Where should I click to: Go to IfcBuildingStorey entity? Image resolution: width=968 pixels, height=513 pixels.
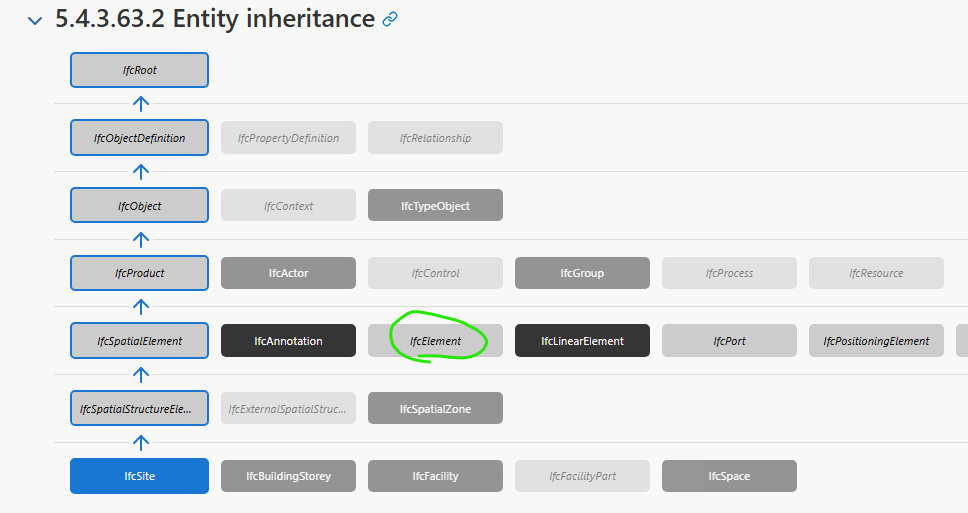pos(288,476)
